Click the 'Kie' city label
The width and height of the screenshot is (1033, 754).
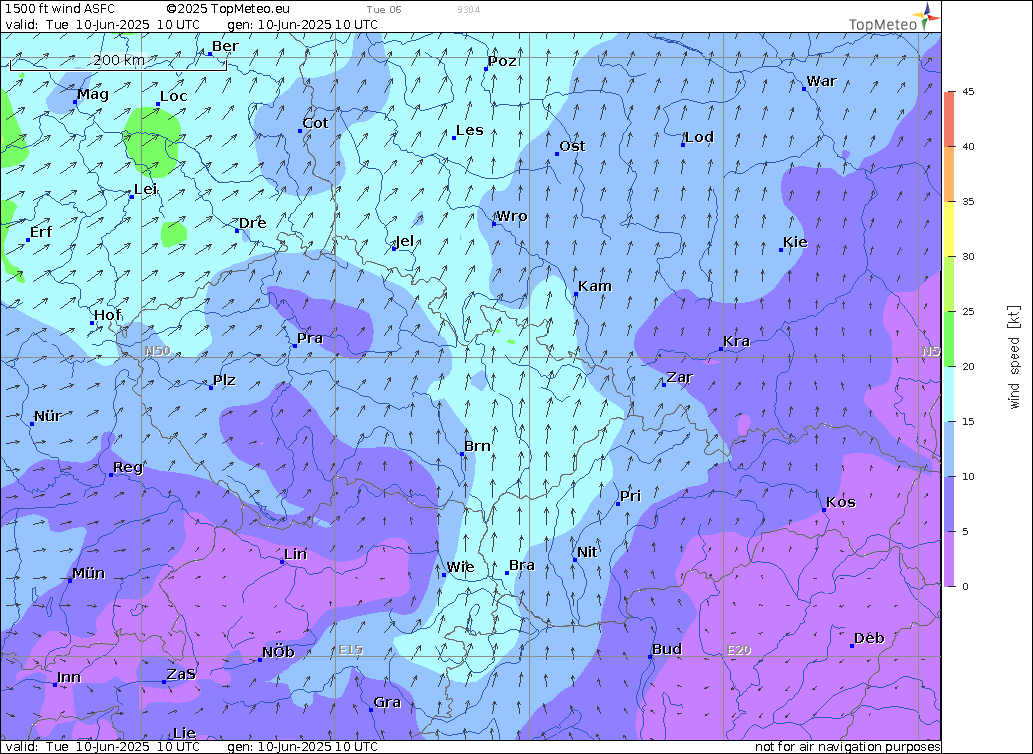(795, 242)
